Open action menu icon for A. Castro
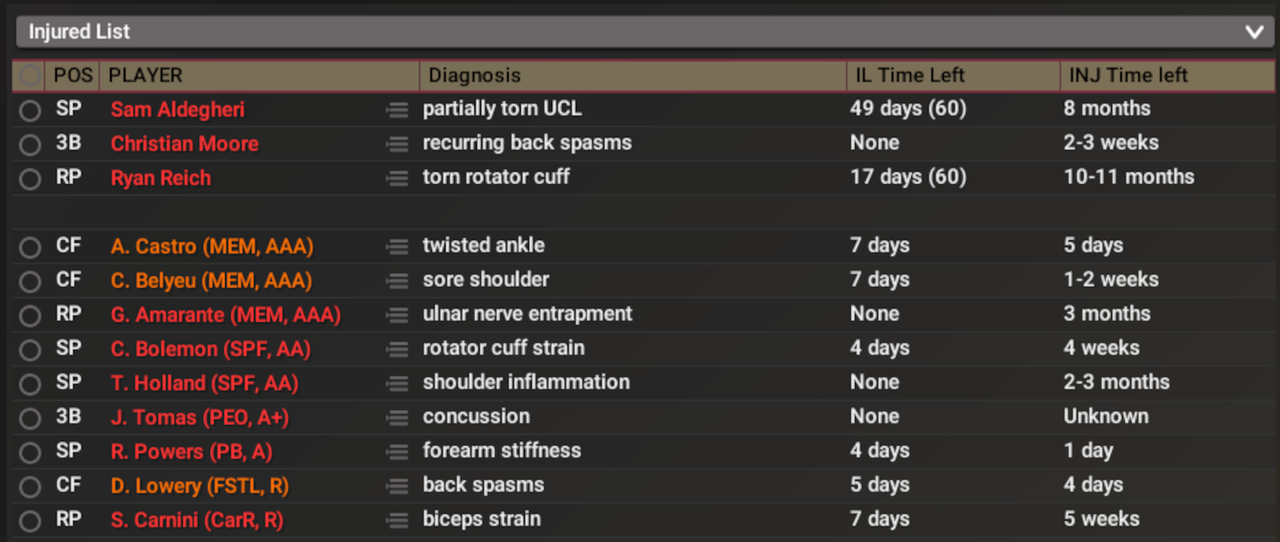This screenshot has height=542, width=1280. point(397,247)
